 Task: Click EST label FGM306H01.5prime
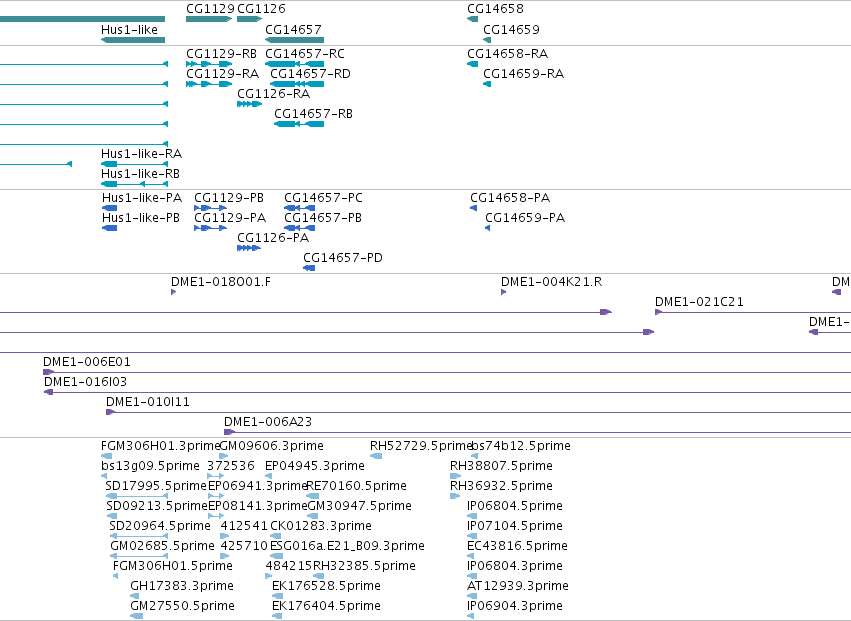(173, 567)
